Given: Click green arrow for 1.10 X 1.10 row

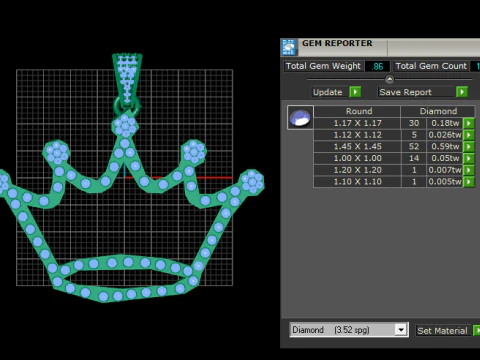Looking at the screenshot, I should coord(469,181).
